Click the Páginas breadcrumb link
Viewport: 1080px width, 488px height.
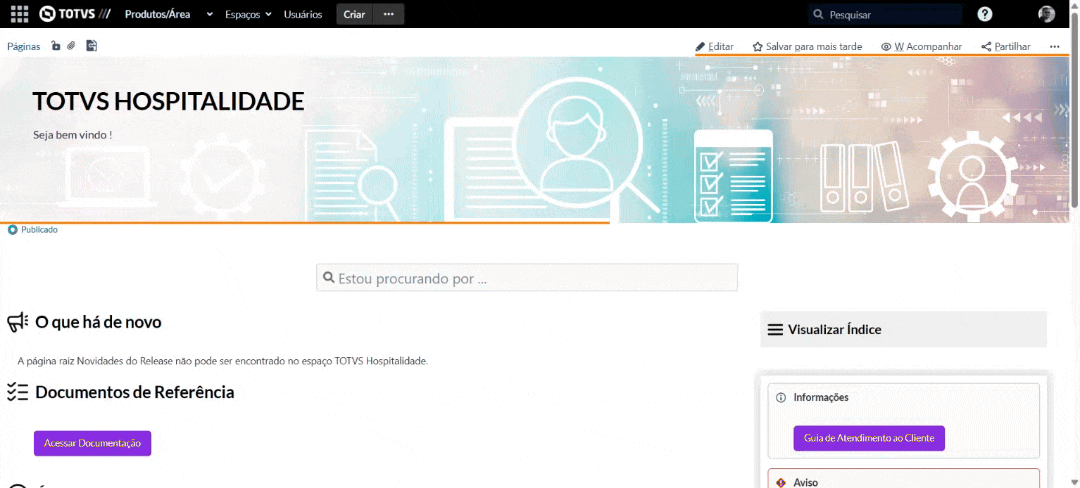[23, 46]
